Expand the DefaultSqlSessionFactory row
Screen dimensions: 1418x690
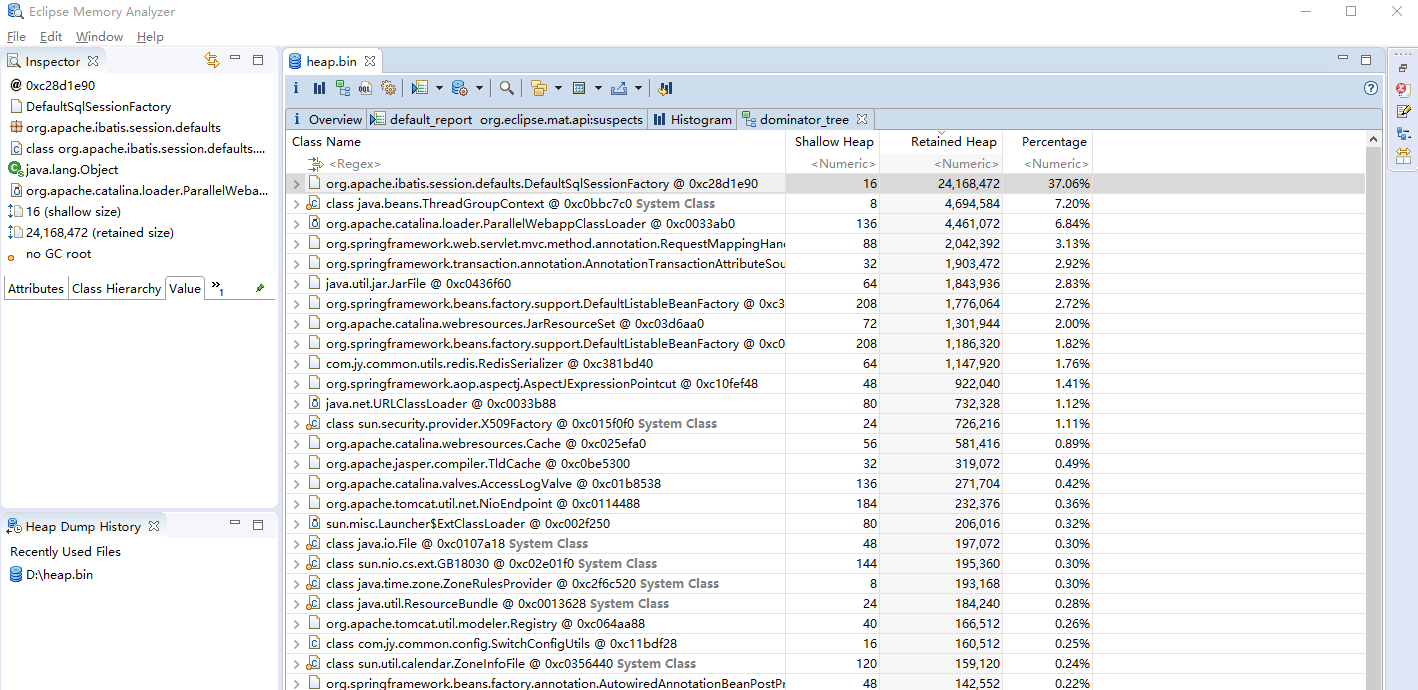296,184
